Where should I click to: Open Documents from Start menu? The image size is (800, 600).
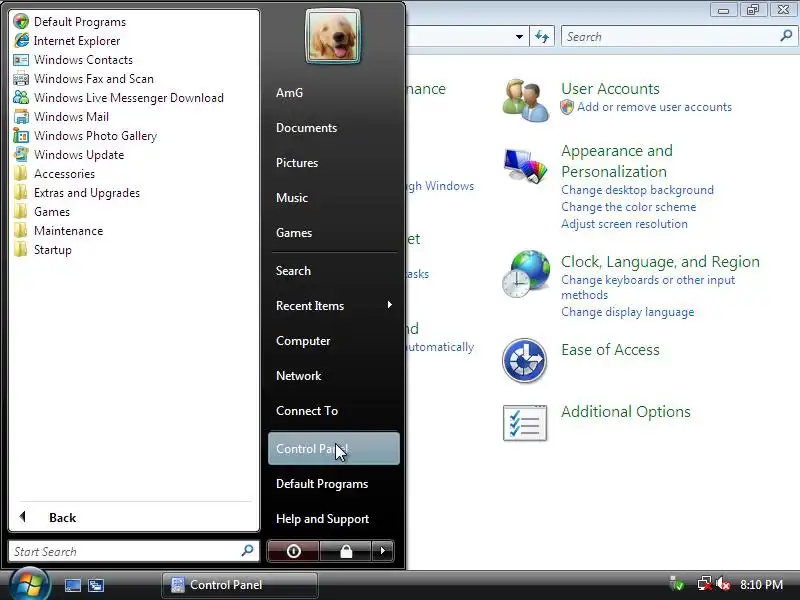tap(306, 128)
